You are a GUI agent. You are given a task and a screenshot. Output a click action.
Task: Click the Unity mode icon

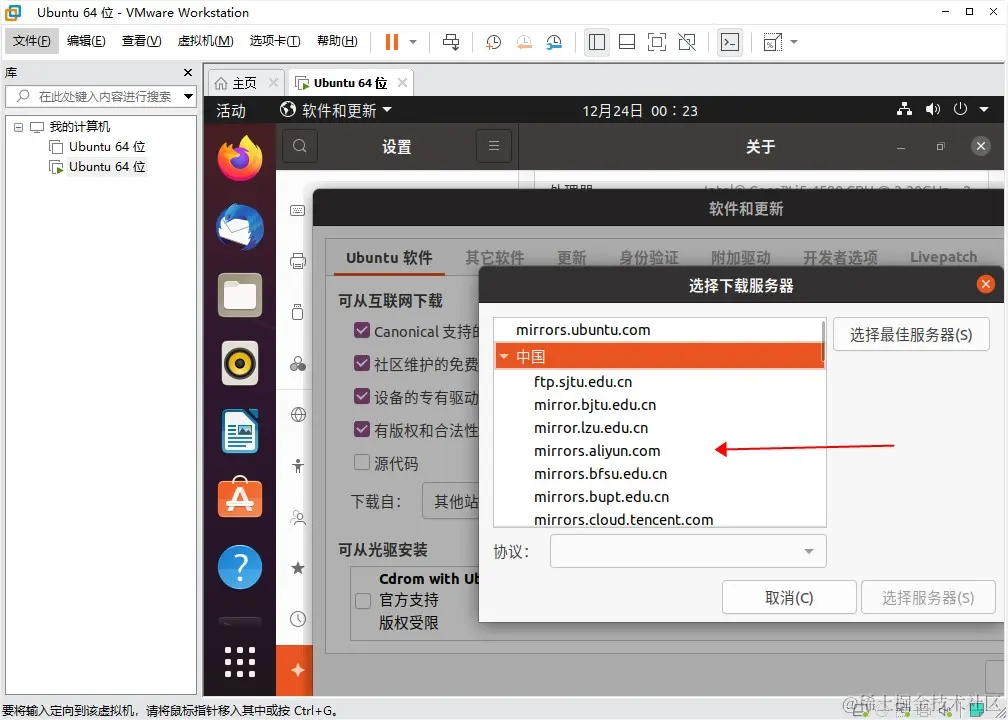(687, 42)
